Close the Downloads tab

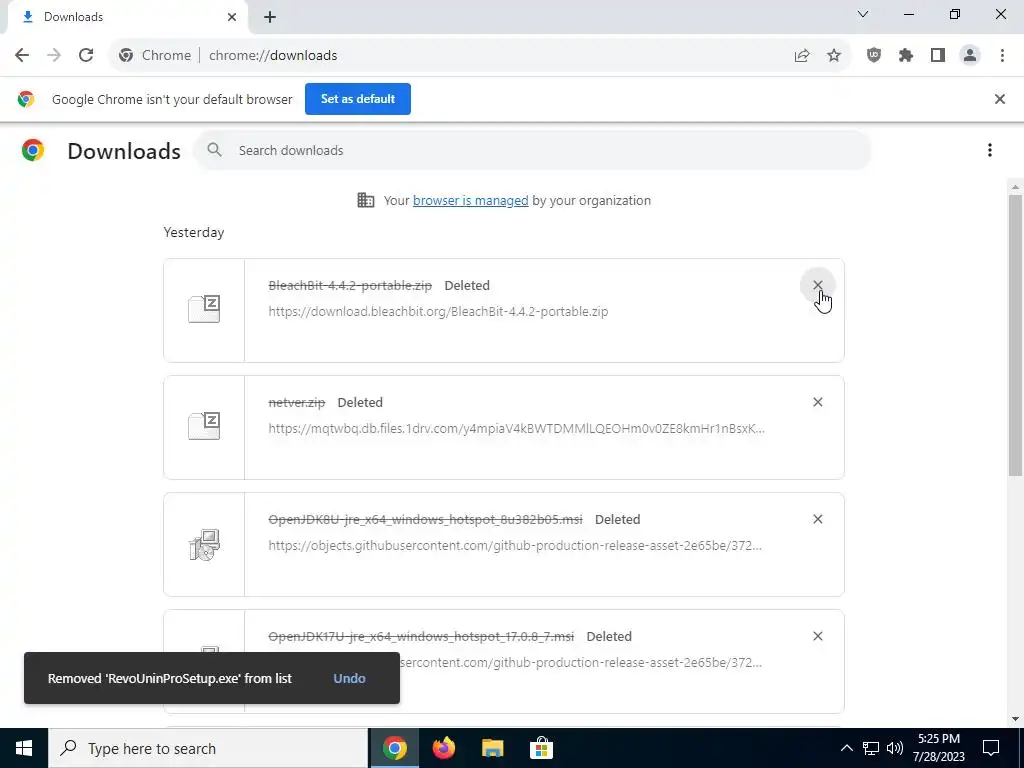[232, 17]
